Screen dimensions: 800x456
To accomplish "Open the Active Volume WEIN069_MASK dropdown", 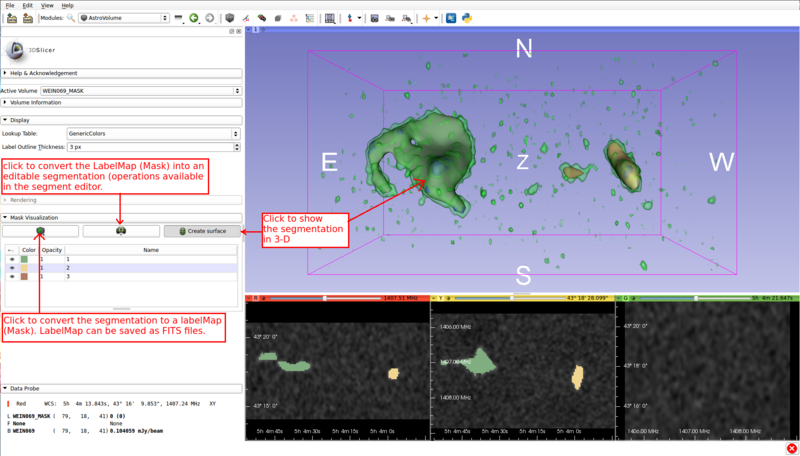I will tap(140, 91).
